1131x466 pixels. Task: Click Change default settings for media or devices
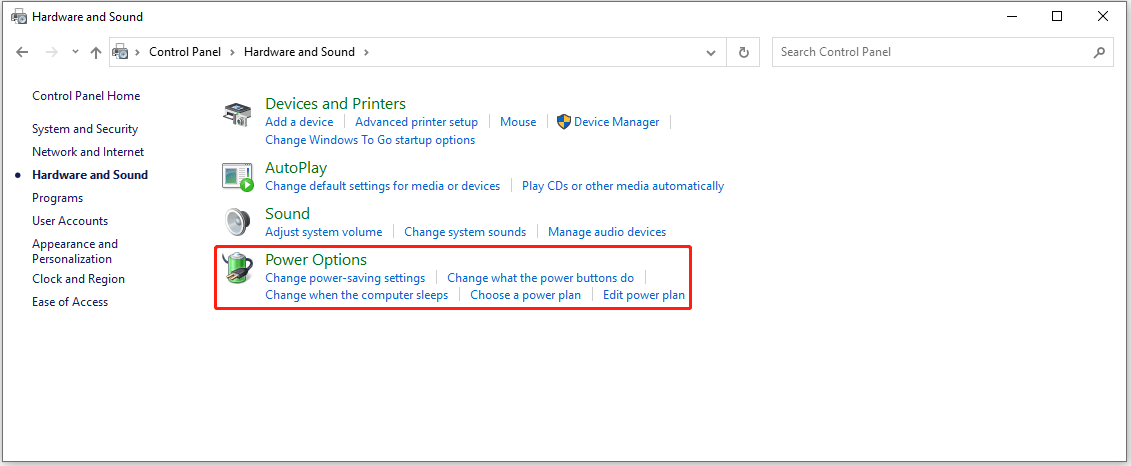(383, 186)
